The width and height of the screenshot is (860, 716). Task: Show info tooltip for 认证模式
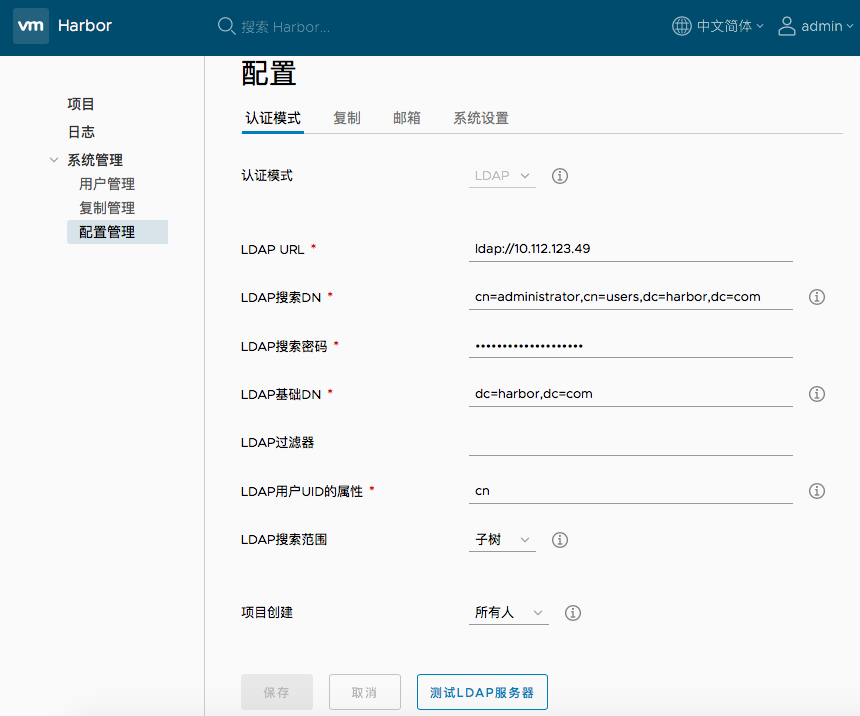(560, 176)
